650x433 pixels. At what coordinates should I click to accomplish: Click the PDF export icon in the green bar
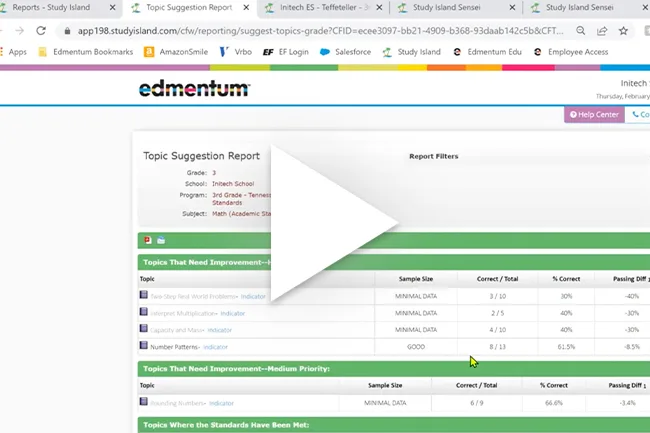click(148, 240)
